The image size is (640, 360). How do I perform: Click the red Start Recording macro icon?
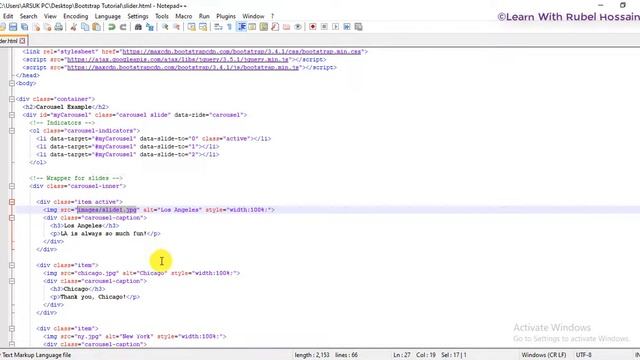[x=313, y=27]
